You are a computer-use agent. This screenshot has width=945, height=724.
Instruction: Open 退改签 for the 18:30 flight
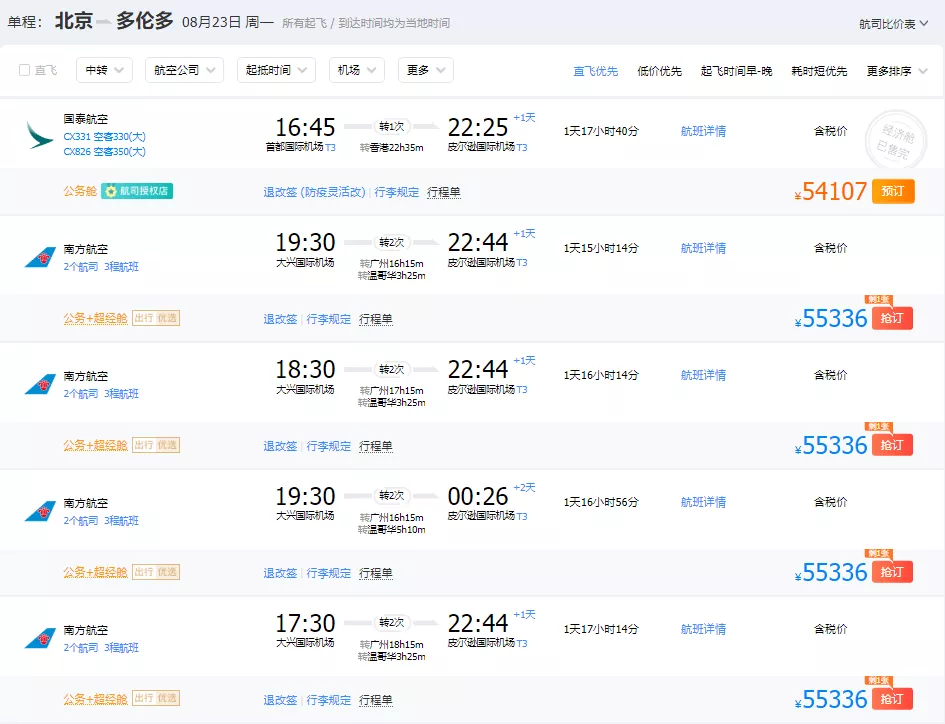coord(280,446)
